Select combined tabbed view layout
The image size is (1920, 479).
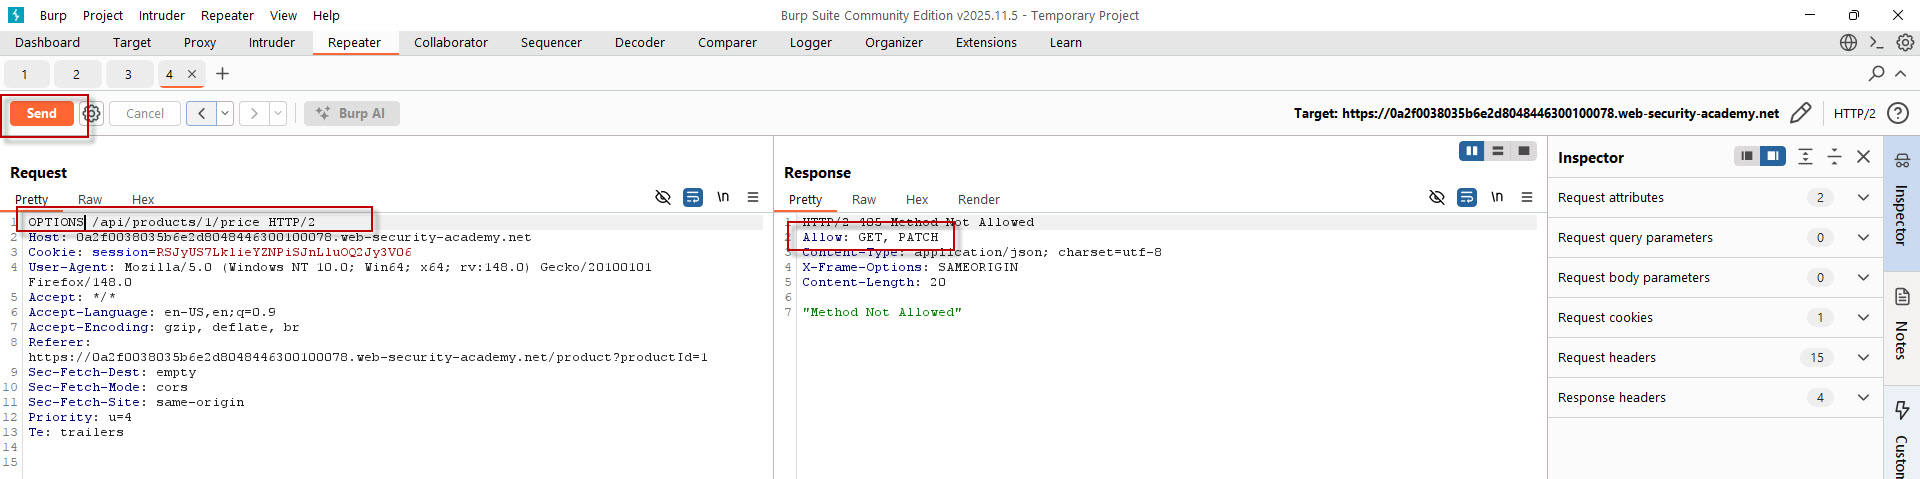point(1524,151)
